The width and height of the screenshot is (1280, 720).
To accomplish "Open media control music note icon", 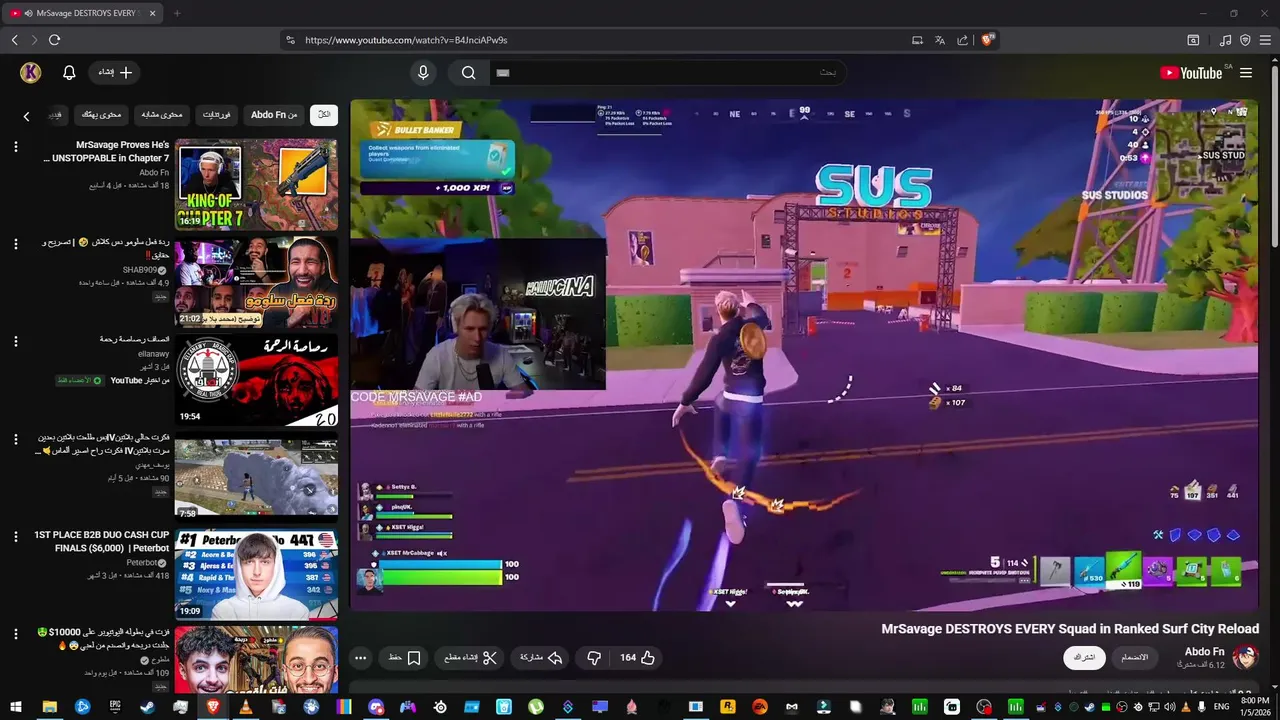I will pos(1225,40).
